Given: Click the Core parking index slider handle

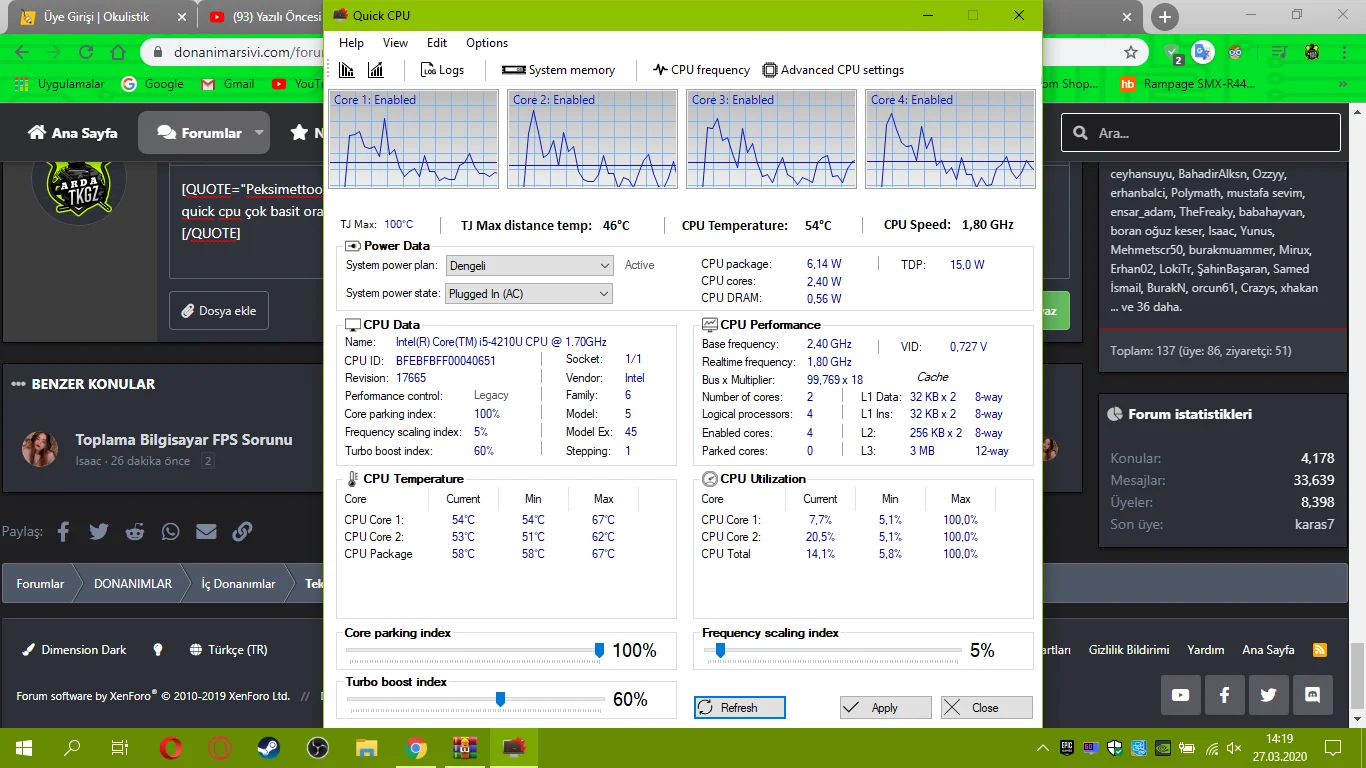Looking at the screenshot, I should tap(599, 650).
